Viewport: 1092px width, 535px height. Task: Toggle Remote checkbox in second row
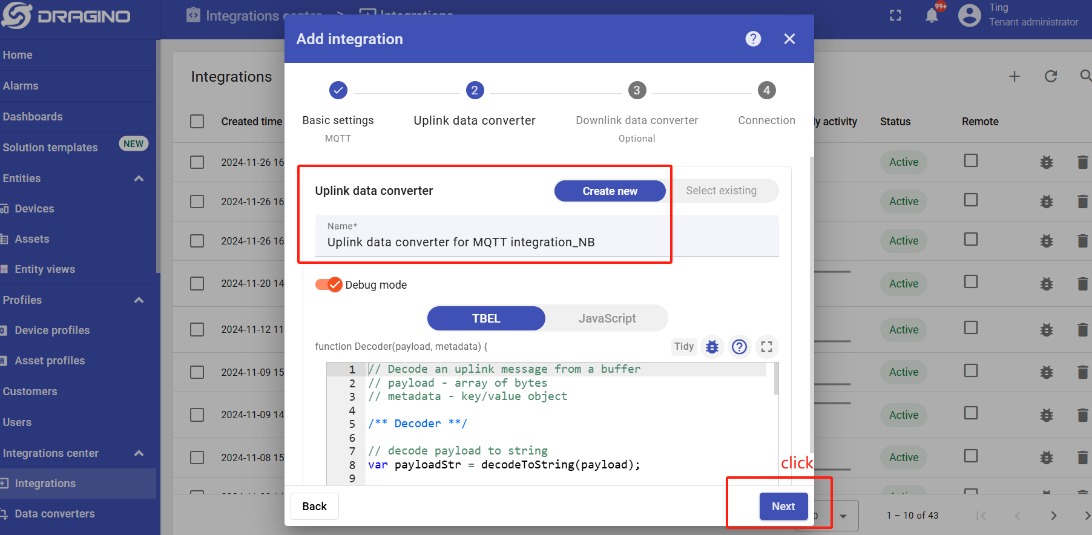coord(971,200)
